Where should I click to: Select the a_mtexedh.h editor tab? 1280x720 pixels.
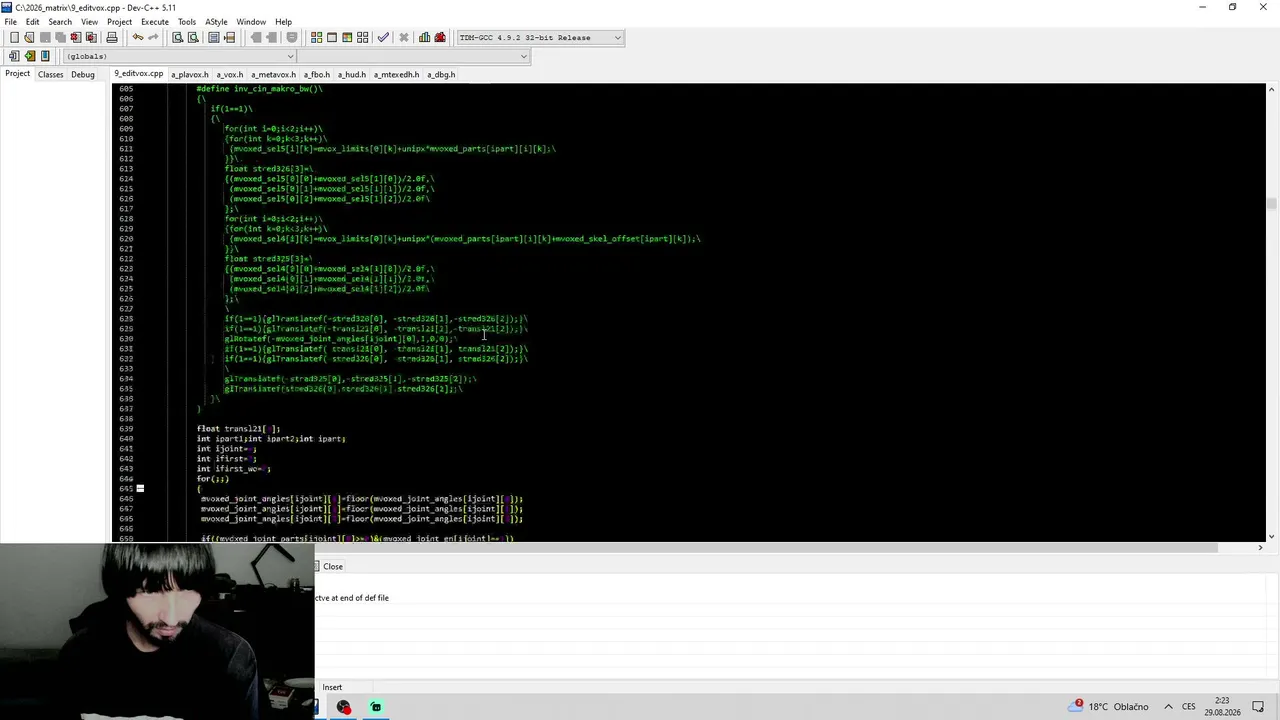(x=397, y=74)
